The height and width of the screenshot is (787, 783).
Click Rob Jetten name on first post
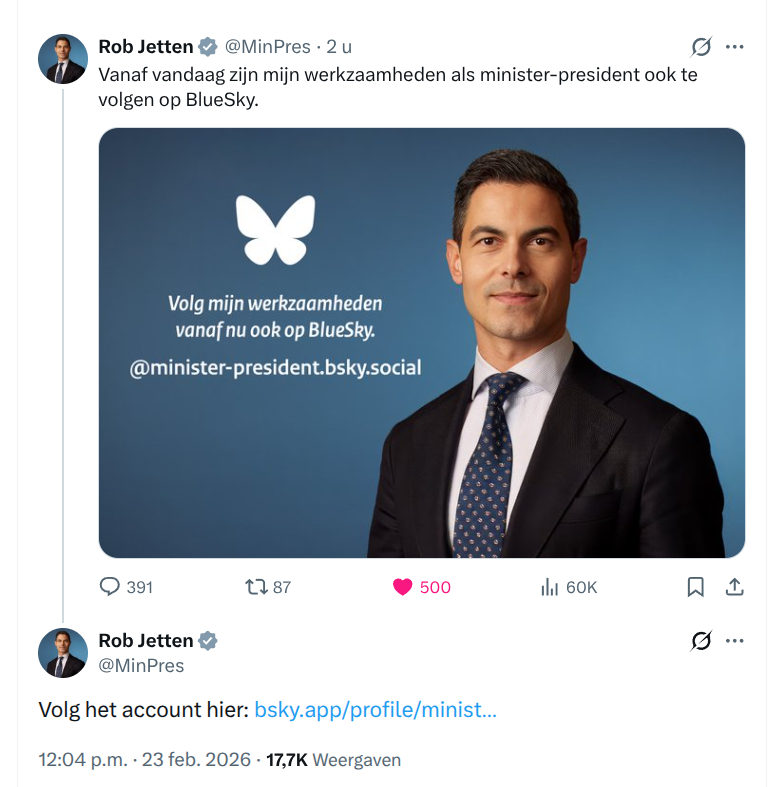coord(145,47)
